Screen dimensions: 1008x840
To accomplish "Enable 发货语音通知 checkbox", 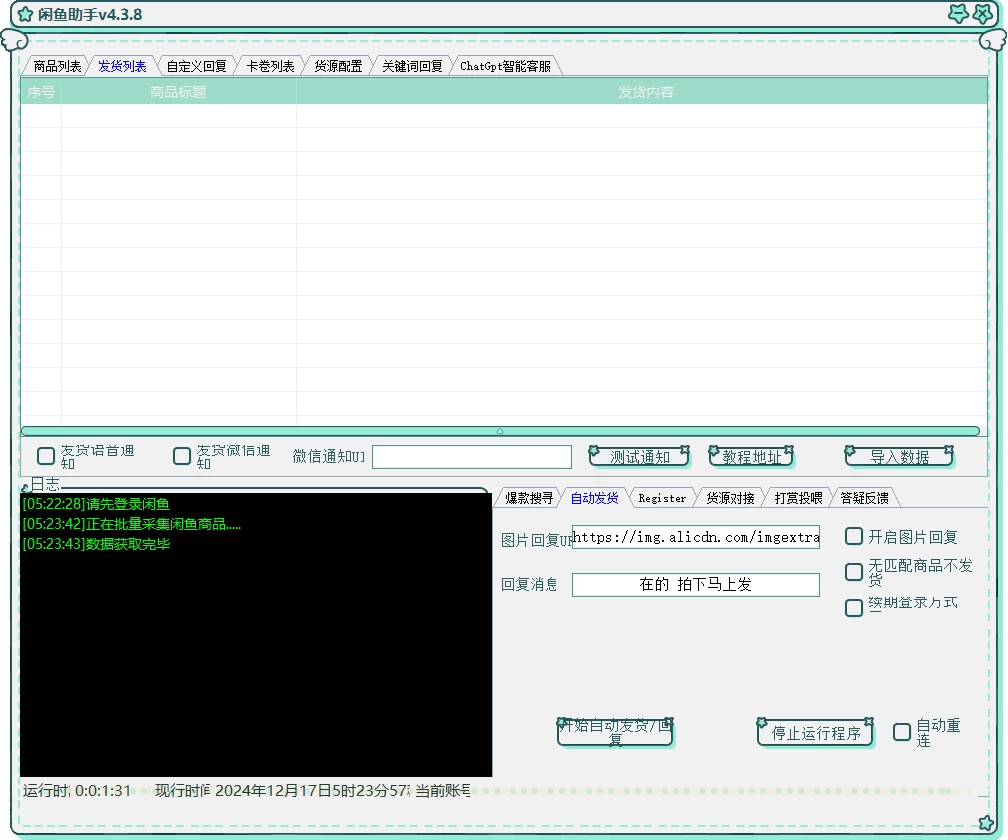I will [44, 455].
